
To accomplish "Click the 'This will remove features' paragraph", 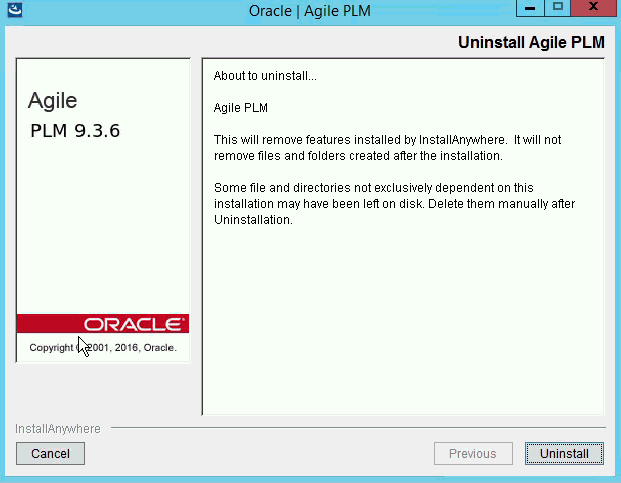I will click(387, 148).
